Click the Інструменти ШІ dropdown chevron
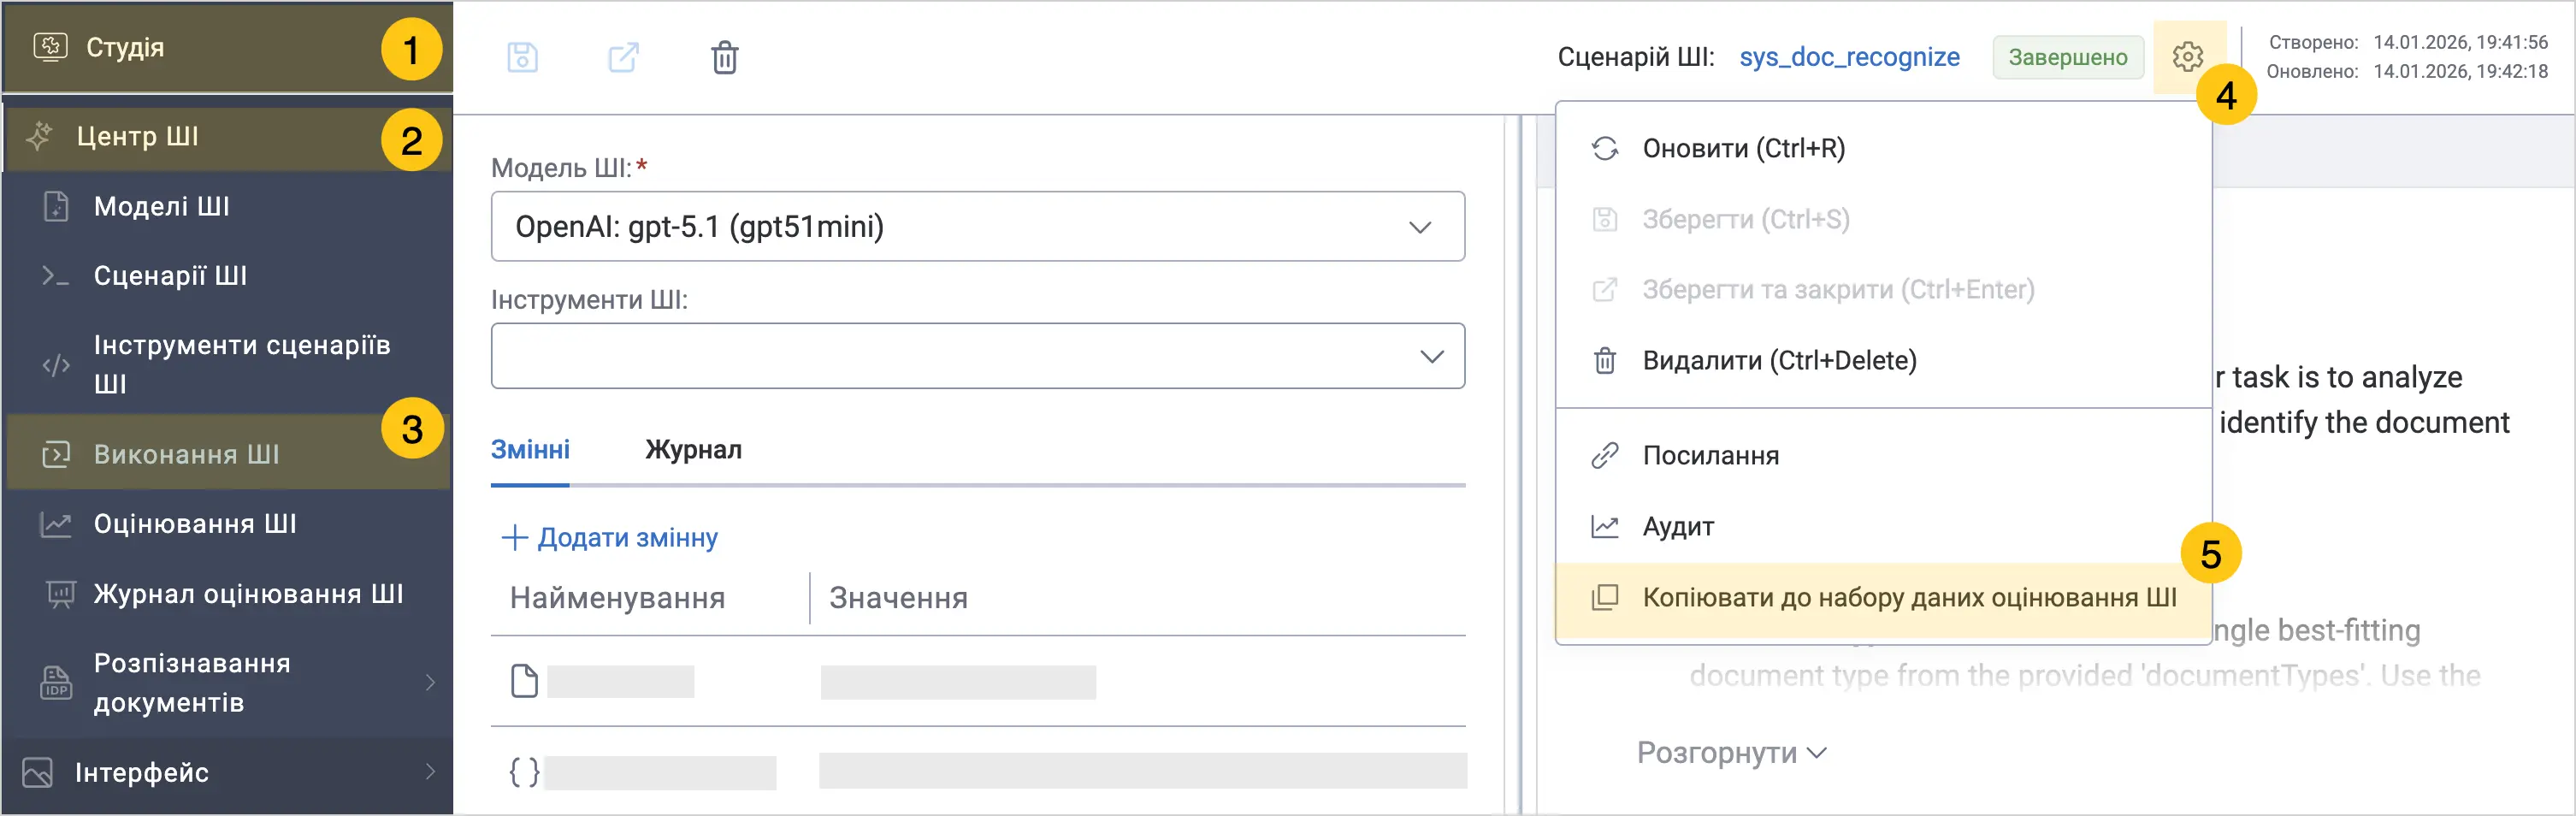 [1432, 356]
